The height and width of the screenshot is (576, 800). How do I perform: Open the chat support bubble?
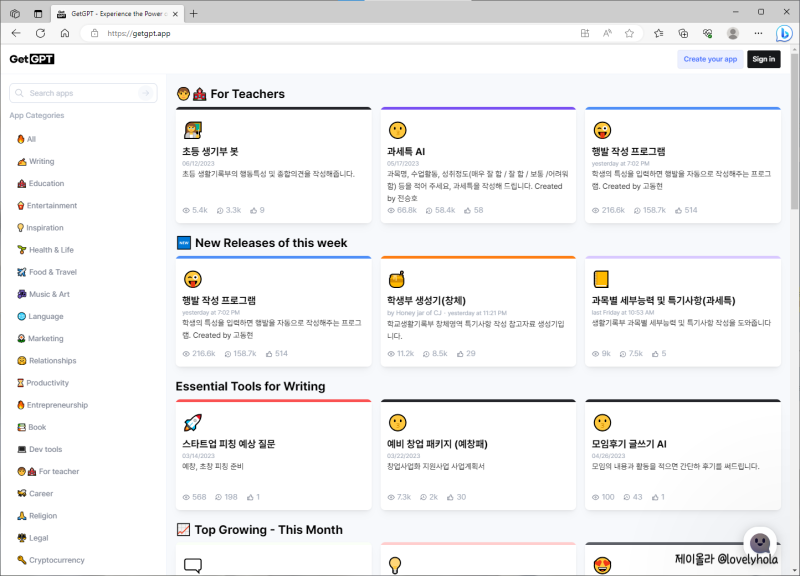(x=760, y=542)
